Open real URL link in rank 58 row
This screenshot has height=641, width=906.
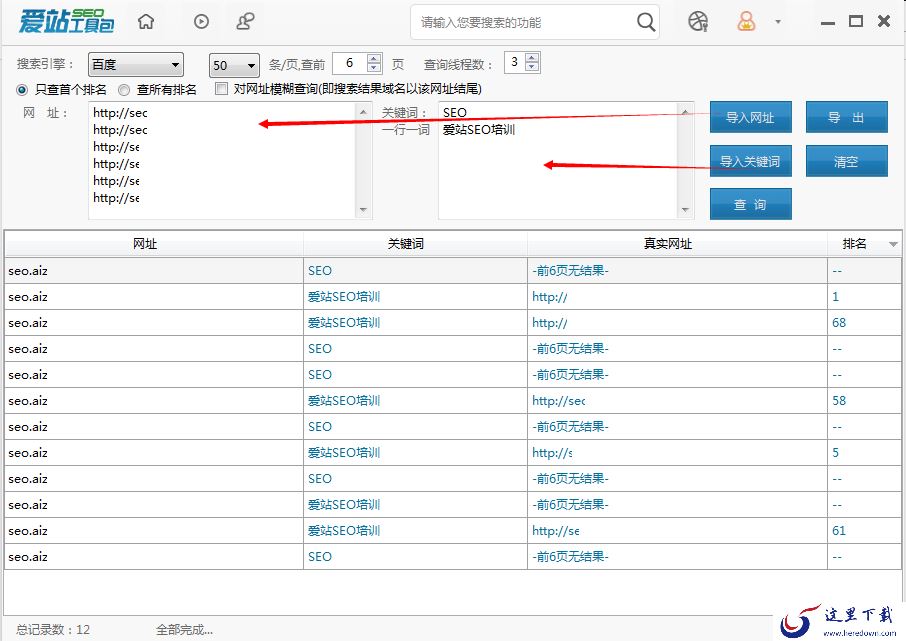[x=559, y=401]
